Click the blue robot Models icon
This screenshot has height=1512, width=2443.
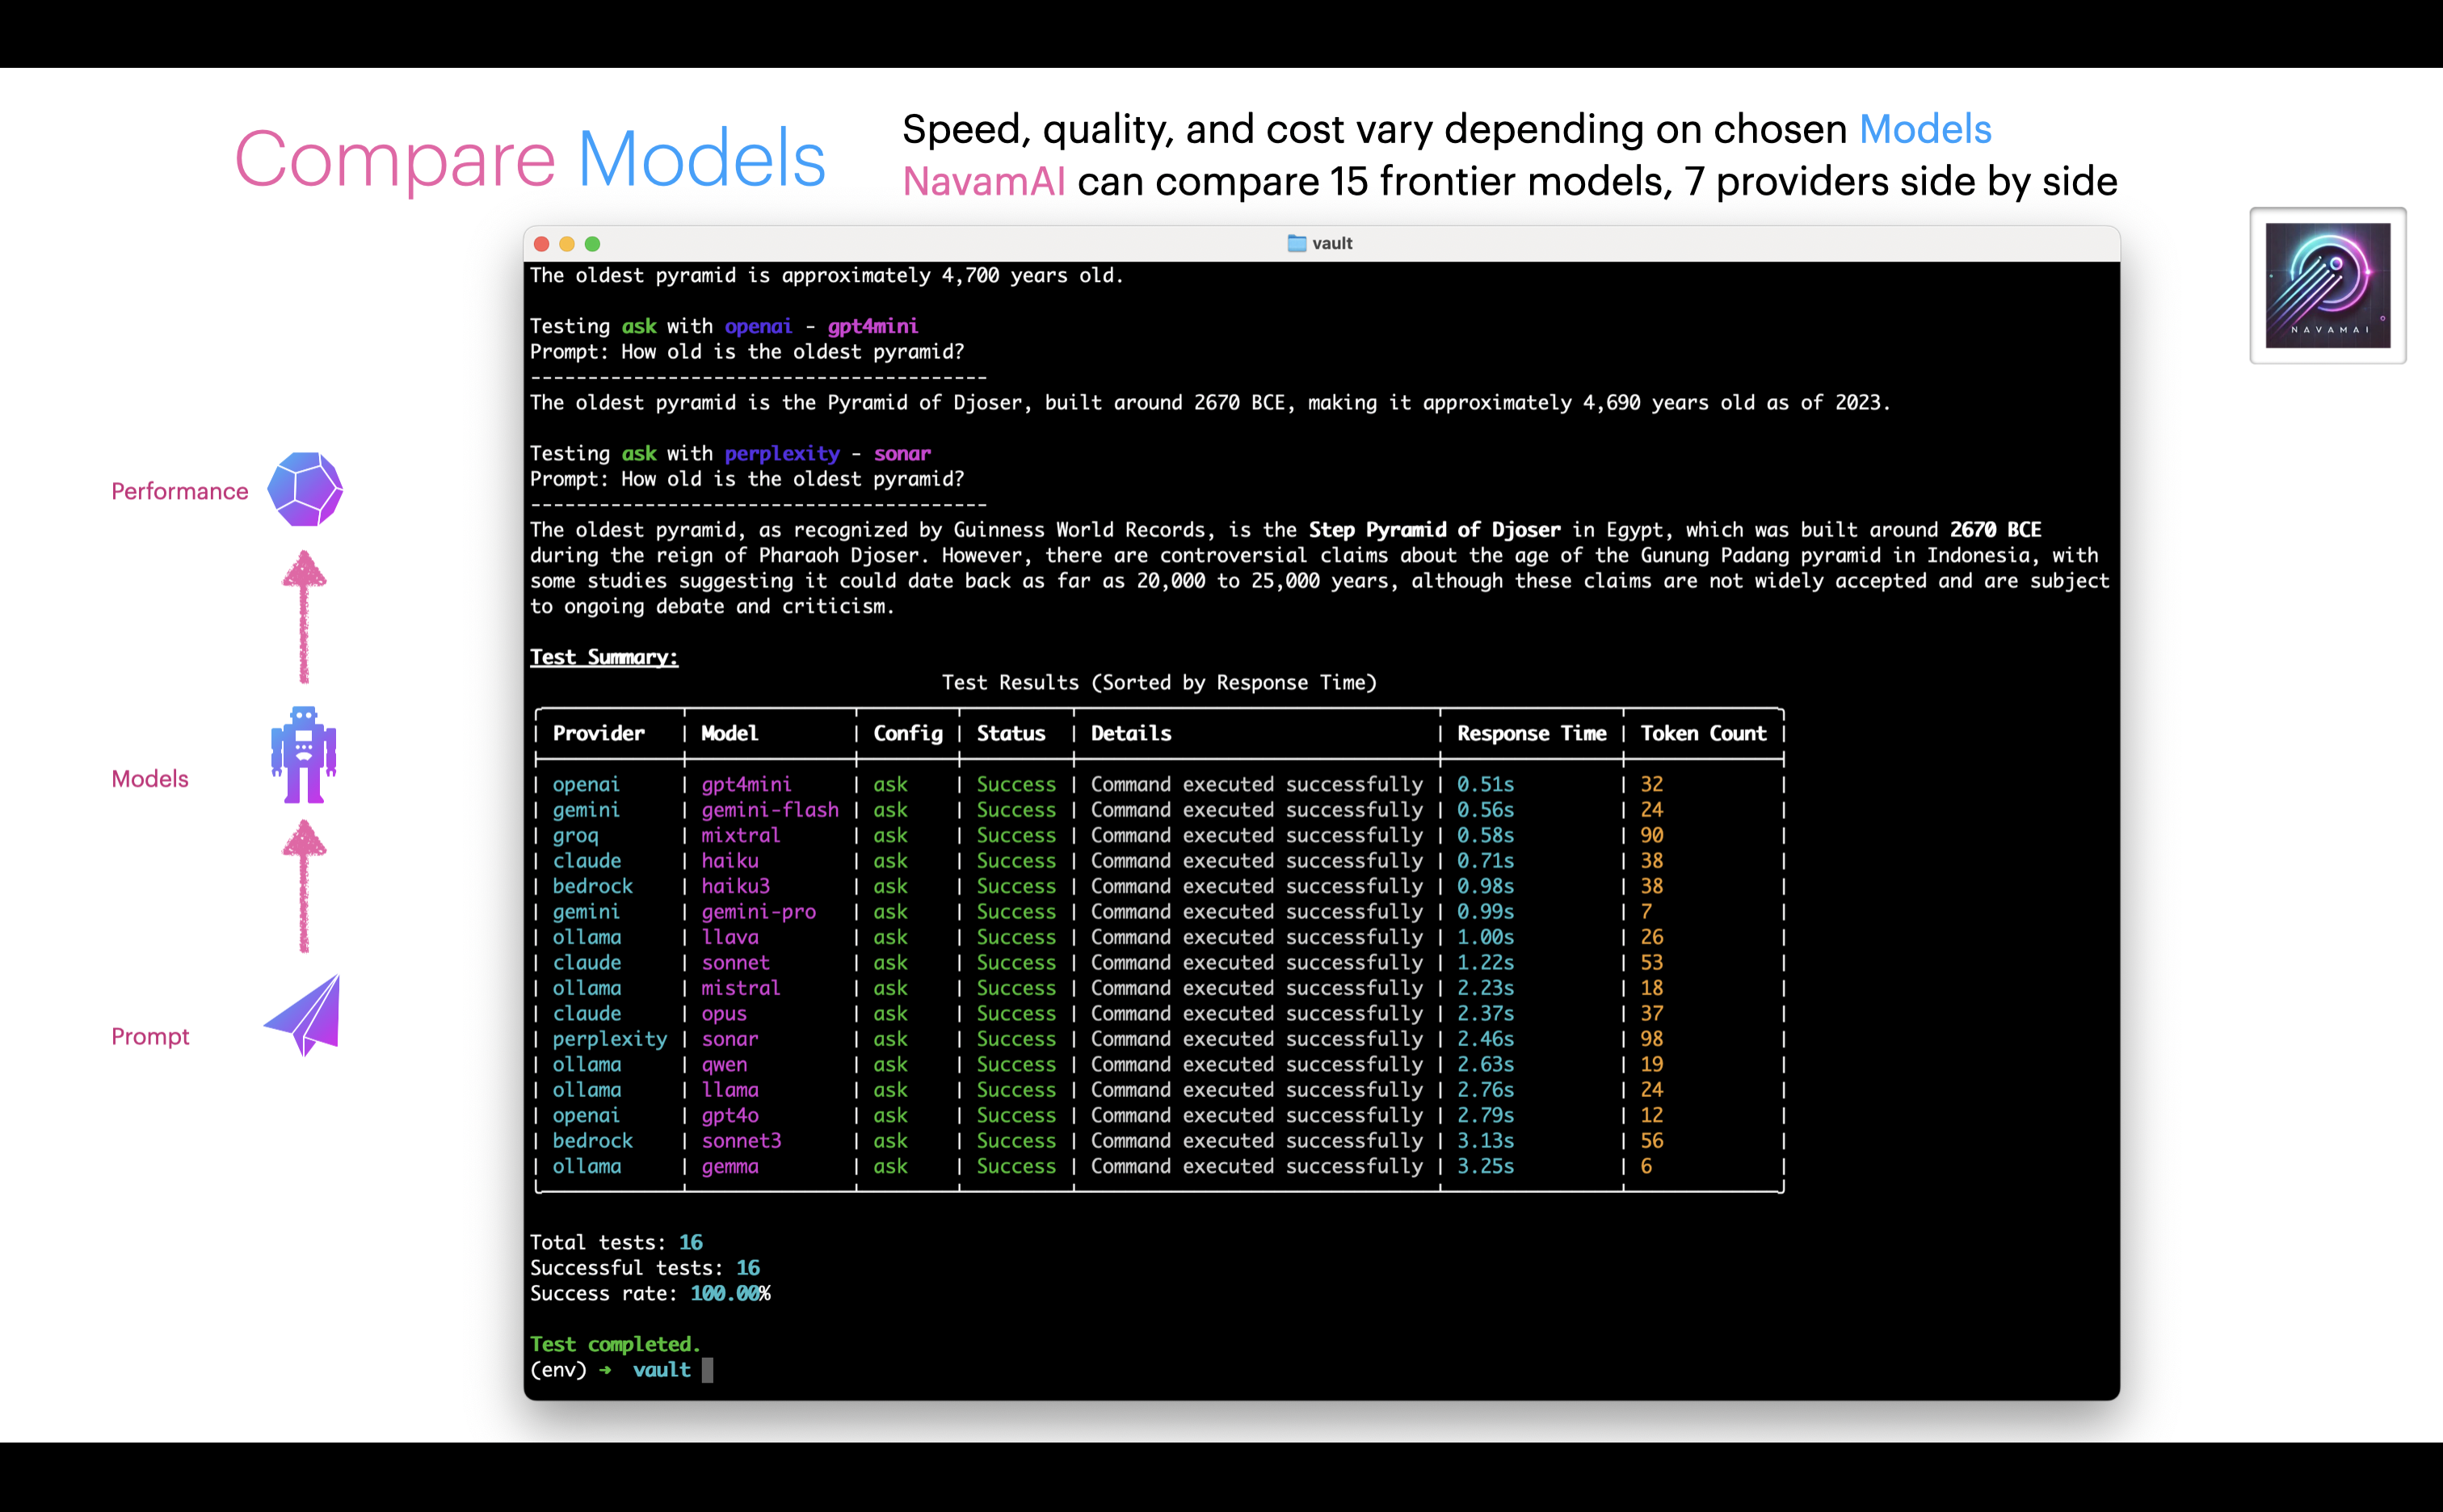(x=303, y=755)
